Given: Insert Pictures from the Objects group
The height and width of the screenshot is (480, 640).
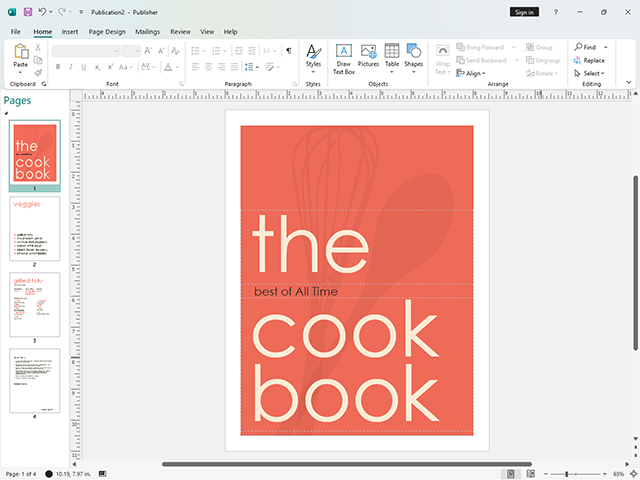Looking at the screenshot, I should point(368,56).
